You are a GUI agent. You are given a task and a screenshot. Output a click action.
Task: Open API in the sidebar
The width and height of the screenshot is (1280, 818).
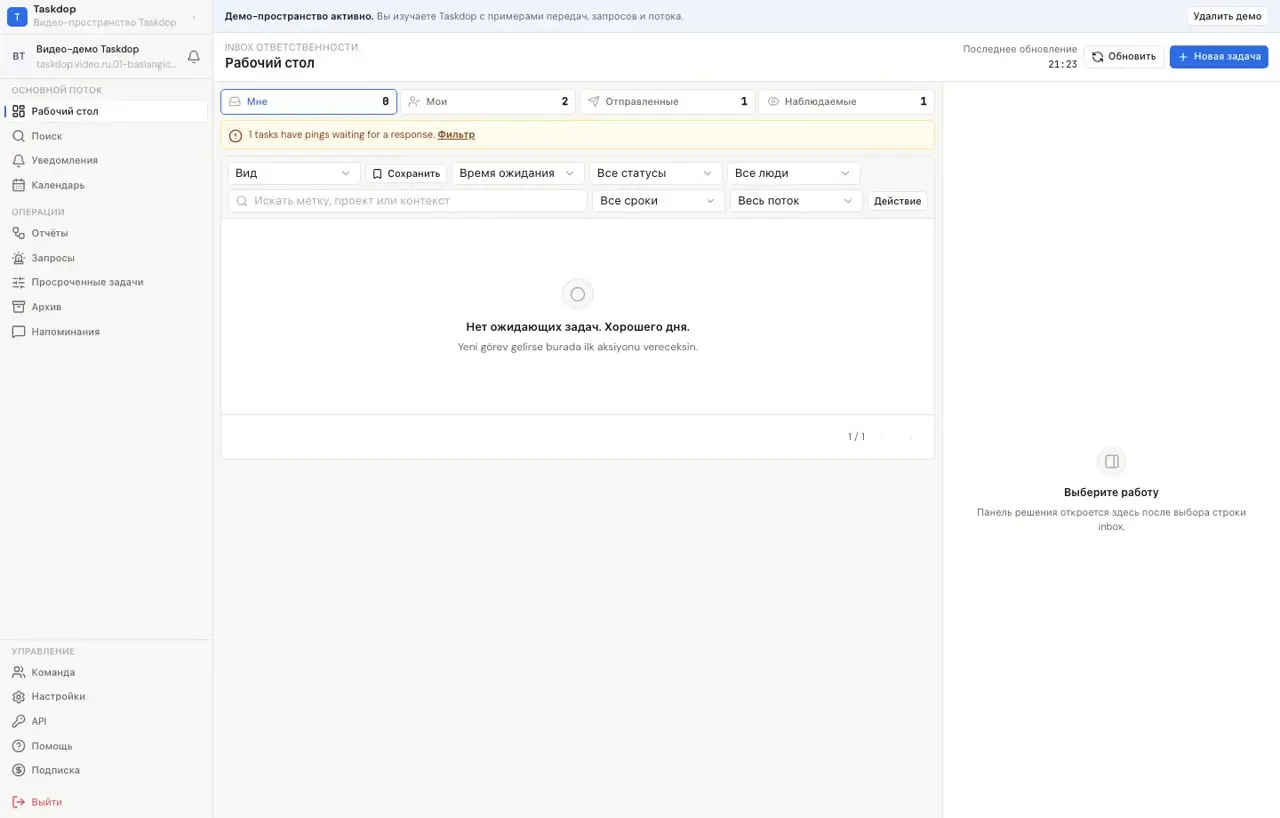tap(106, 721)
